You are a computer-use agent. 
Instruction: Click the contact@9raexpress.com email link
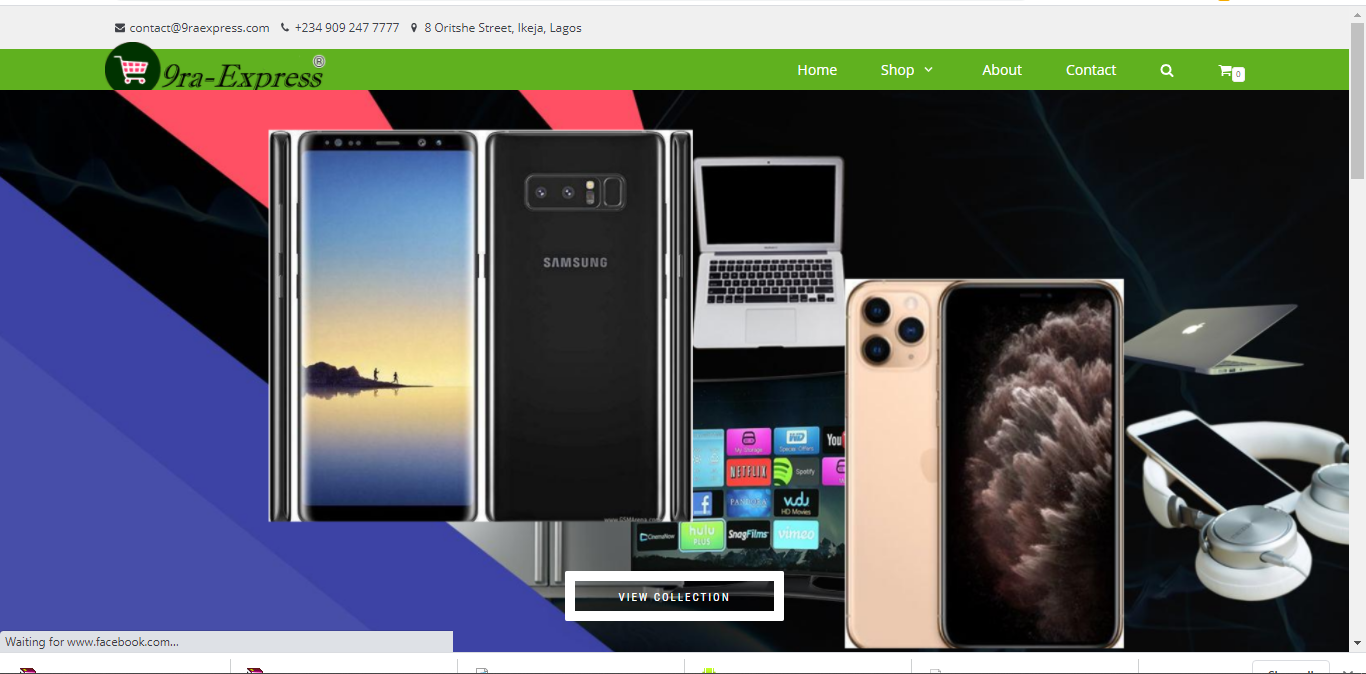[199, 28]
